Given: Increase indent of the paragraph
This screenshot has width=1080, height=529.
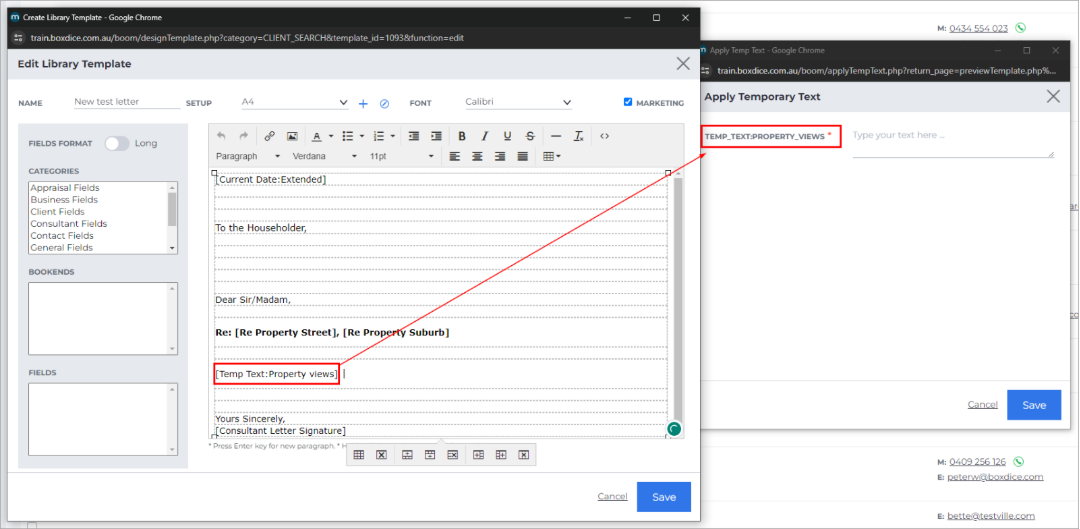Looking at the screenshot, I should 436,136.
